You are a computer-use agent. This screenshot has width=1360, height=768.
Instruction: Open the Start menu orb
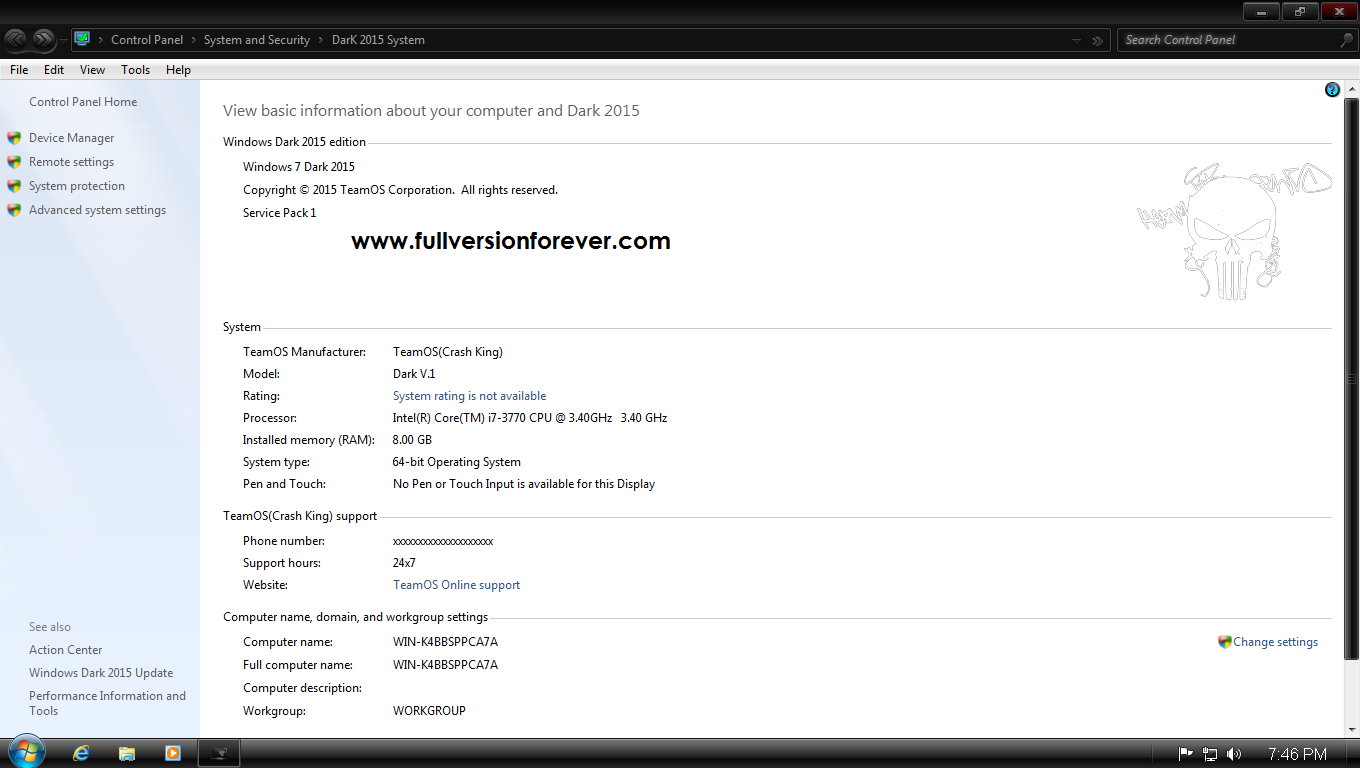point(25,753)
